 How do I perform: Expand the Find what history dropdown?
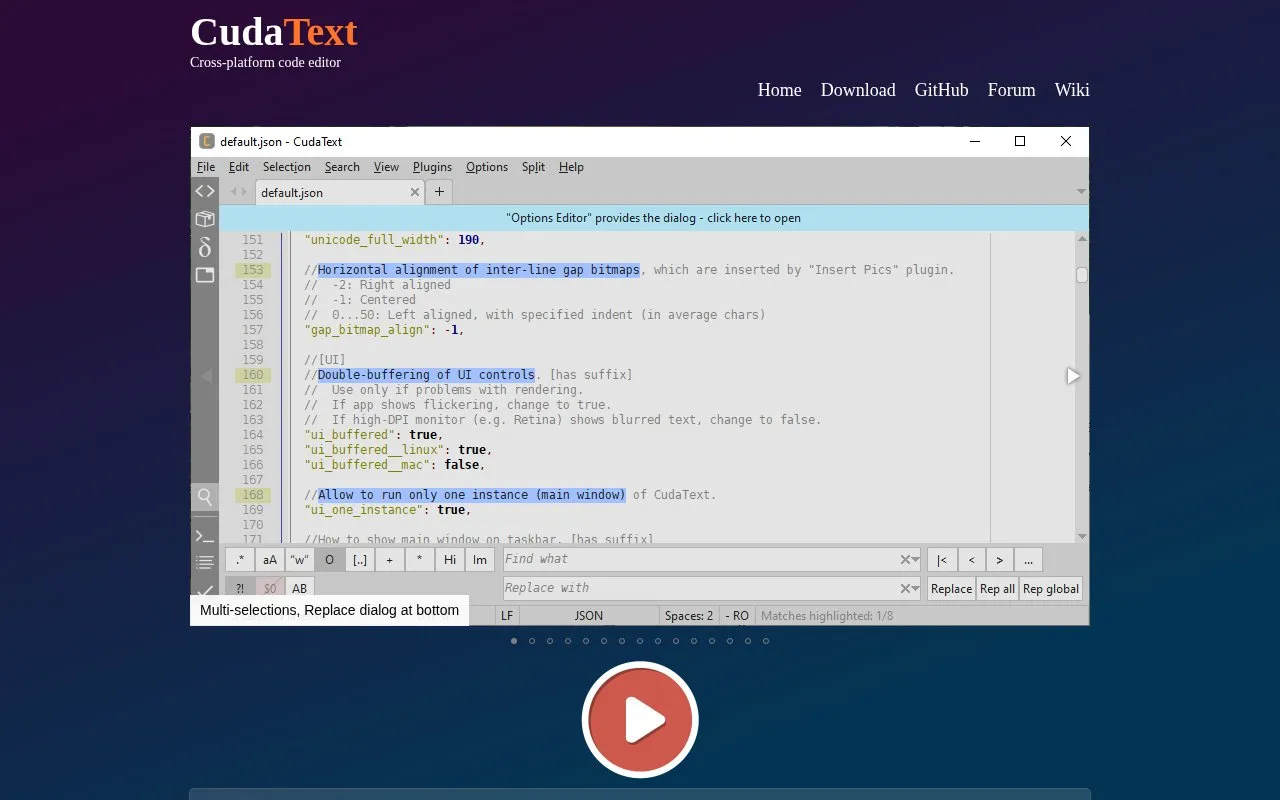point(916,560)
